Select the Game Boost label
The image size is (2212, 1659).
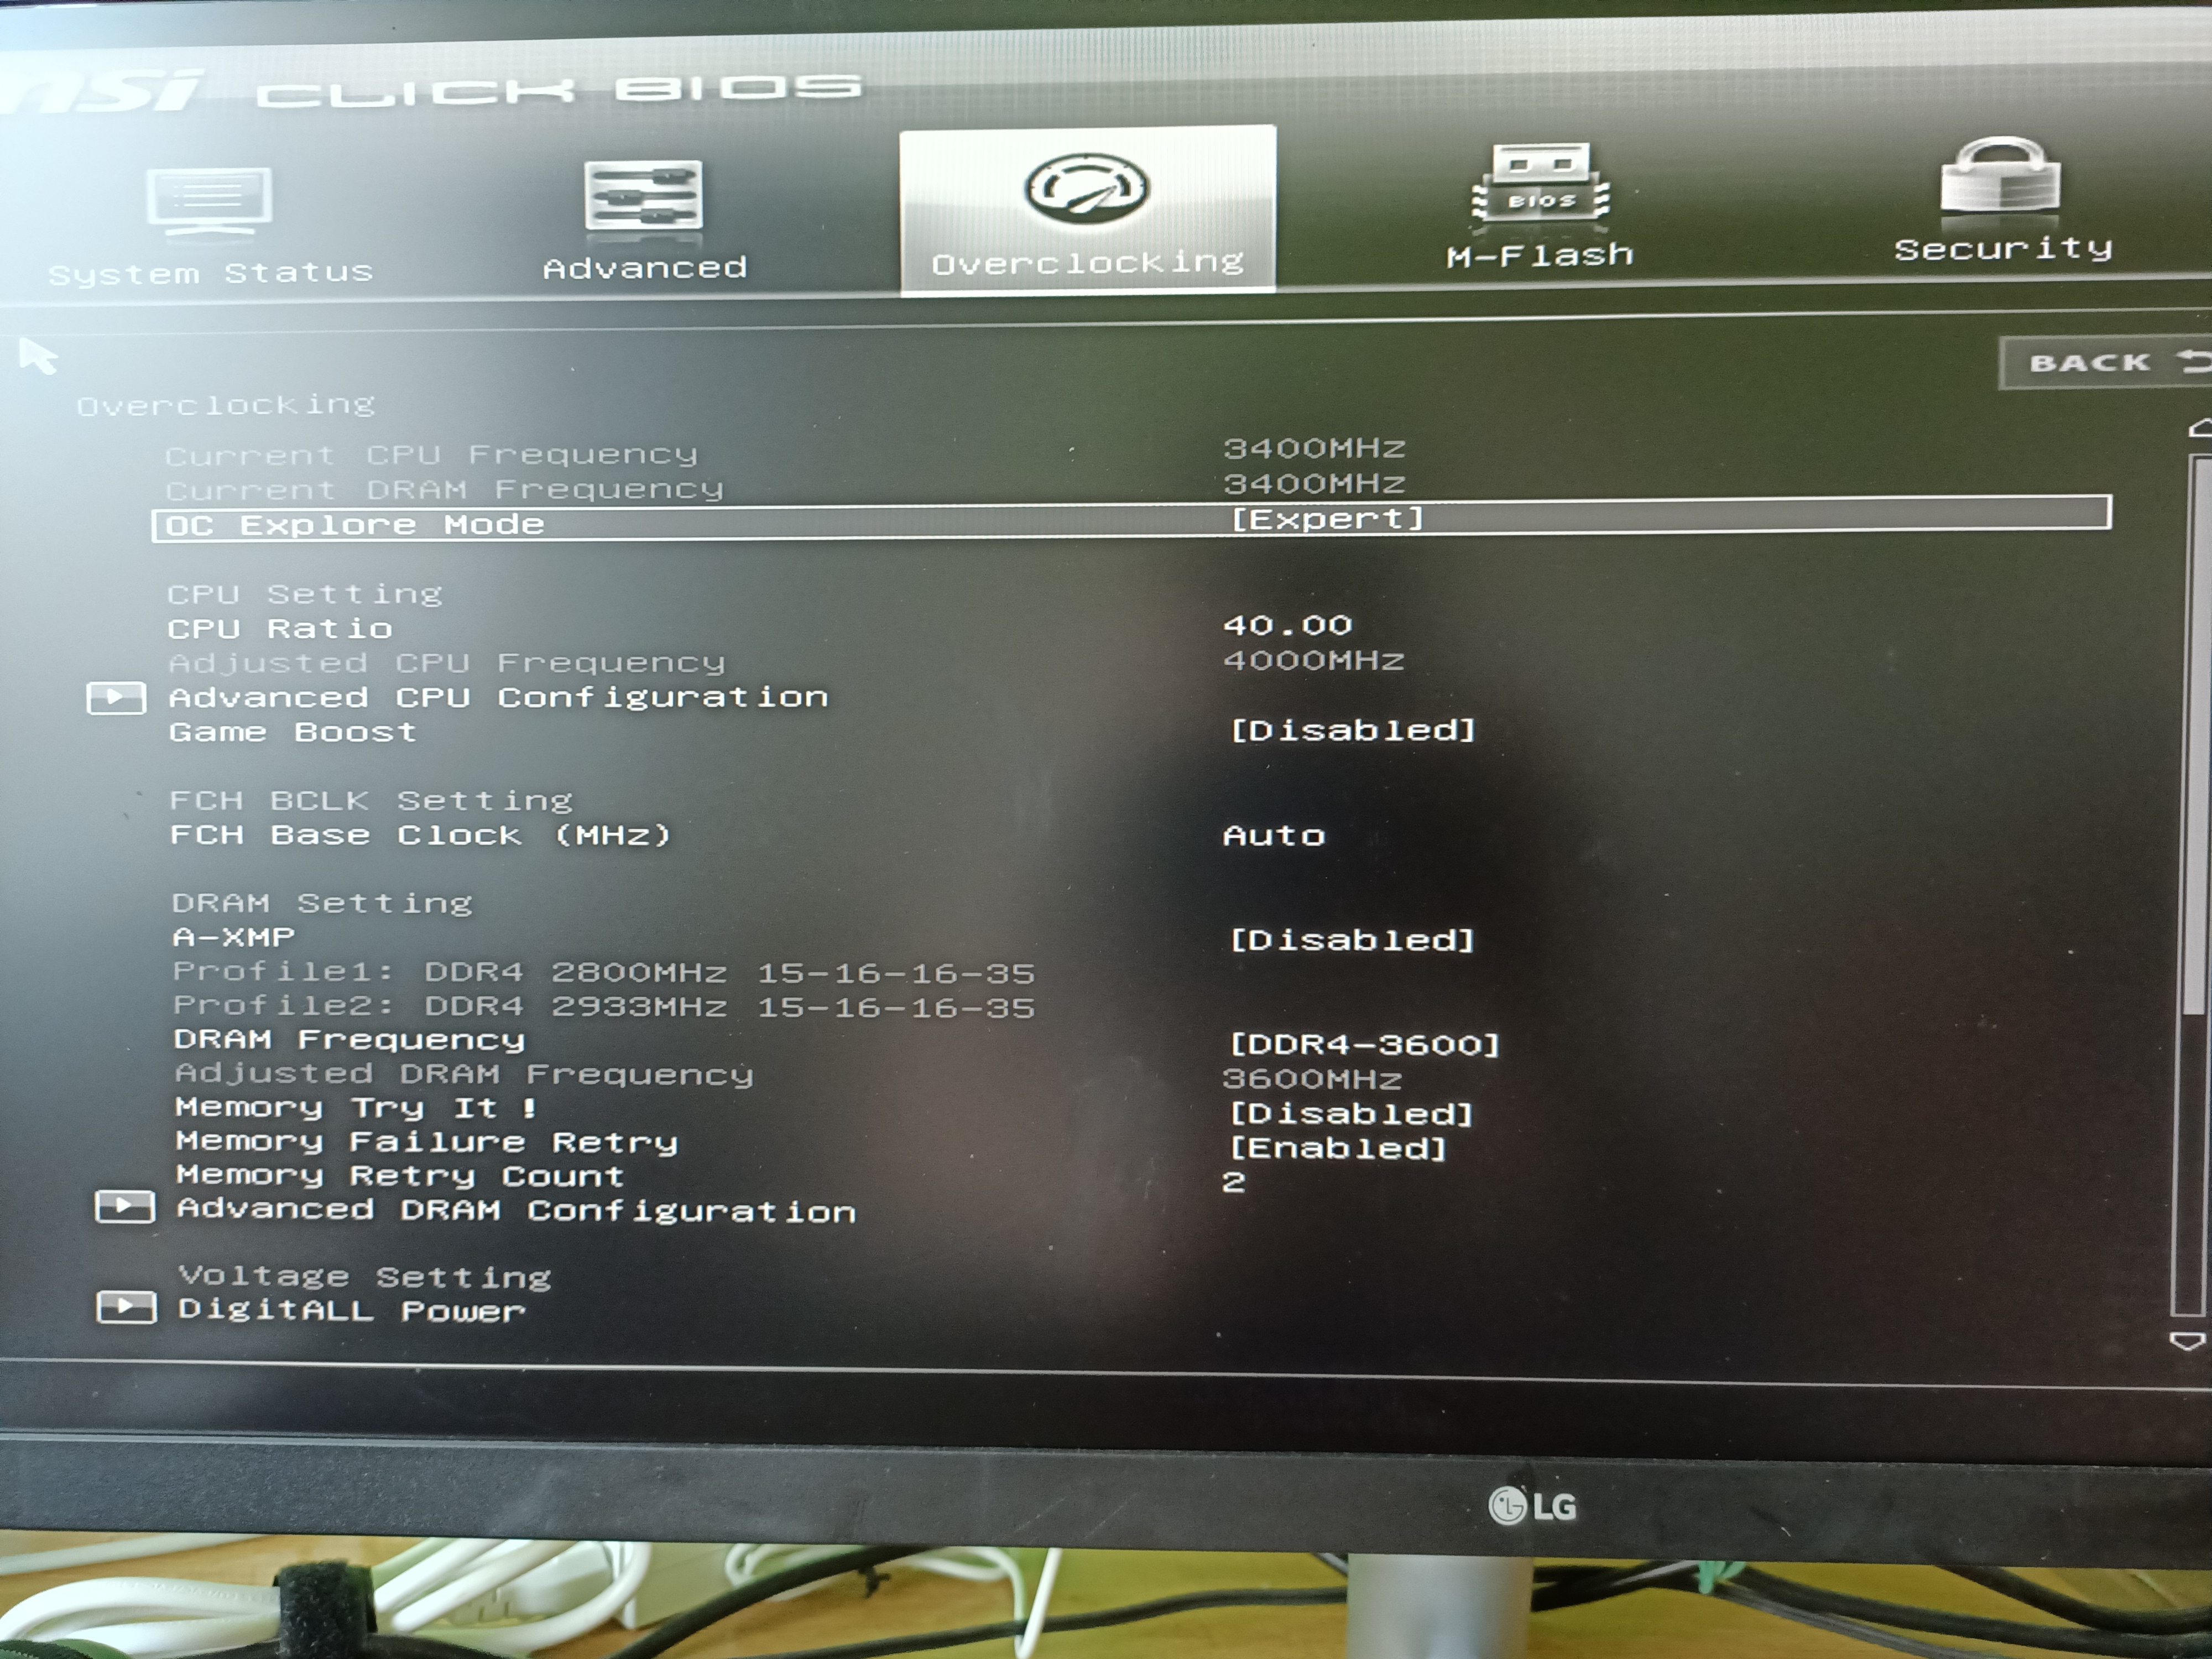(292, 732)
